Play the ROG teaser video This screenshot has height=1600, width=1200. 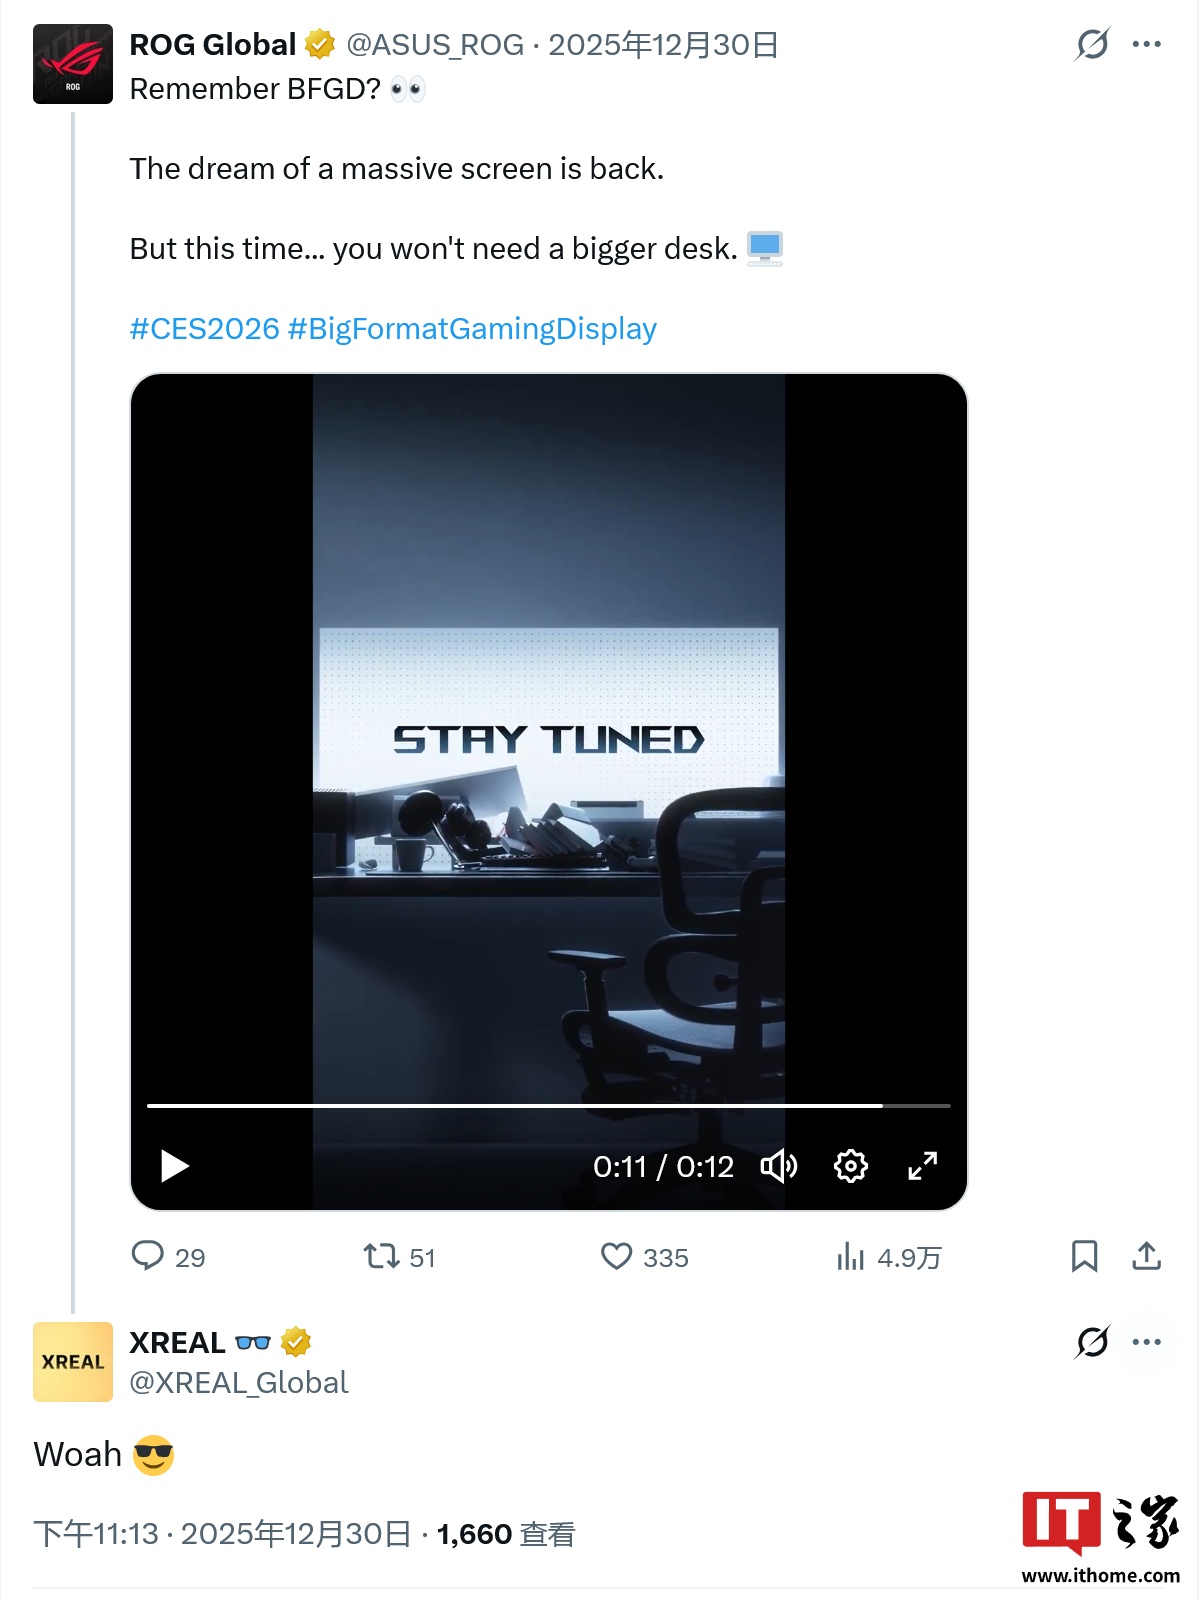coord(175,1166)
